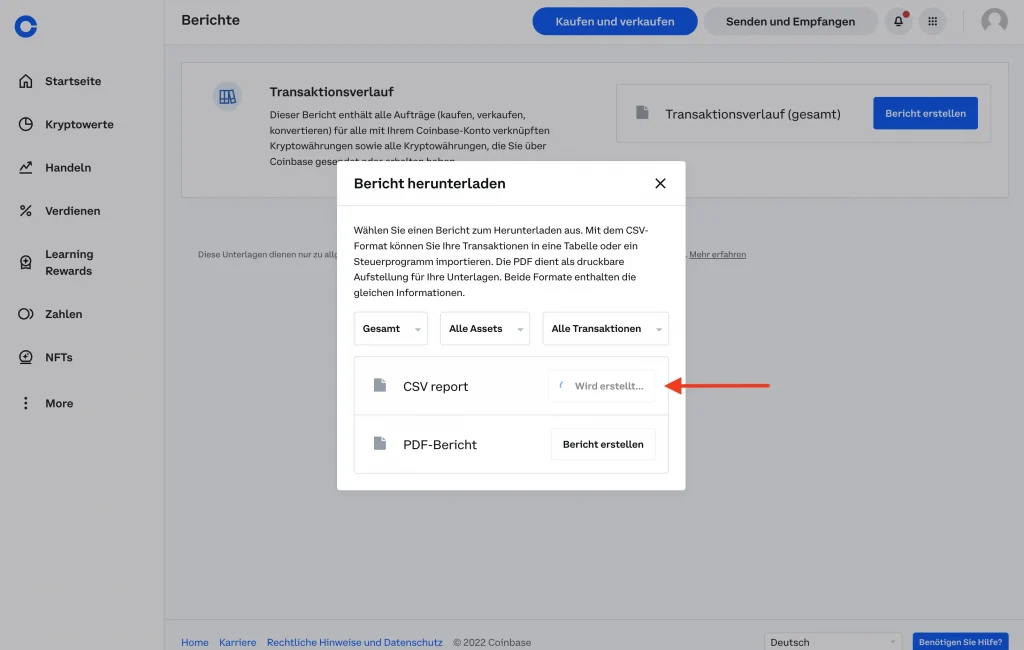Open the Alle Assets dropdown

484,329
